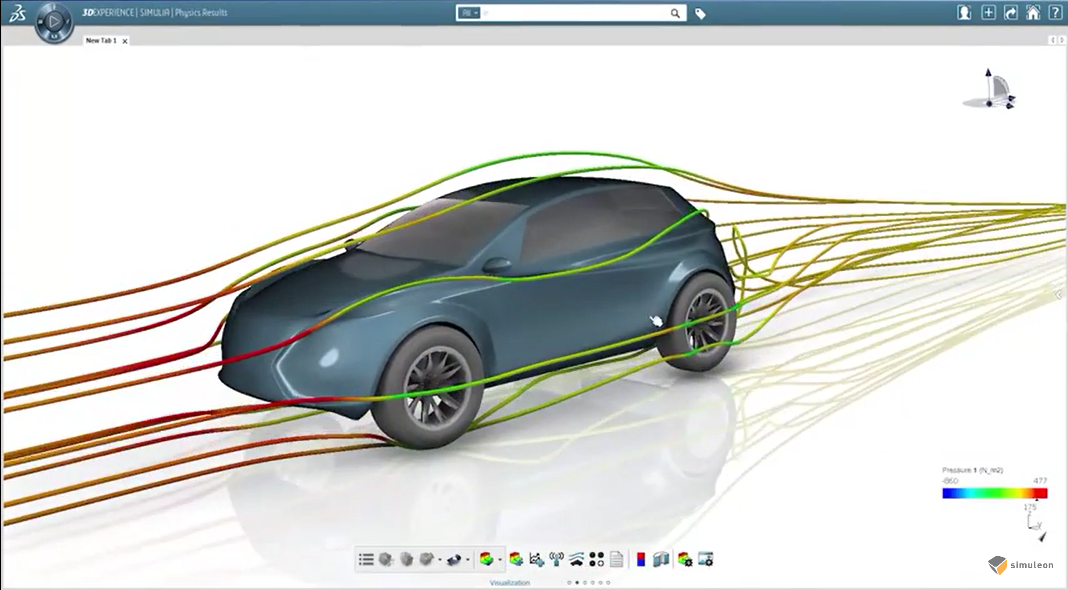Collapse the right side panel chevron
The width and height of the screenshot is (1068, 590).
pos(1057,295)
